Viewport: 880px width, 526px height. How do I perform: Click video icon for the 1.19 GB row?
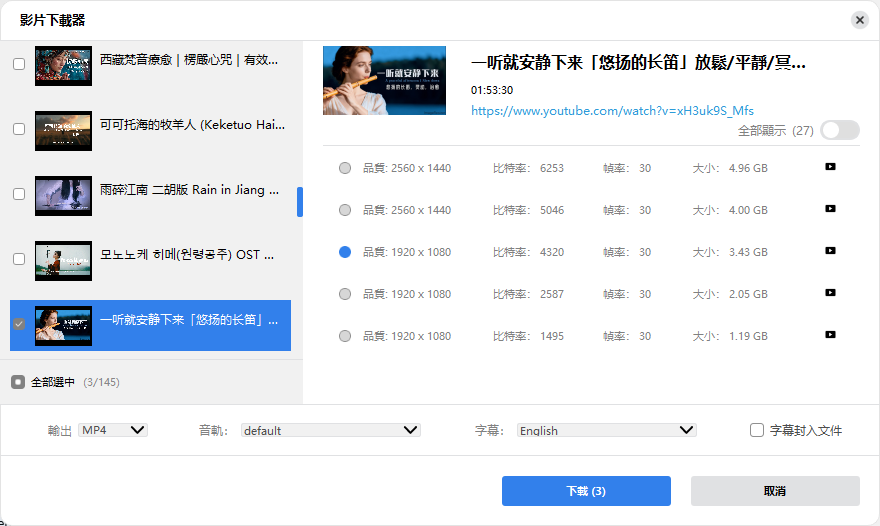pyautogui.click(x=830, y=335)
